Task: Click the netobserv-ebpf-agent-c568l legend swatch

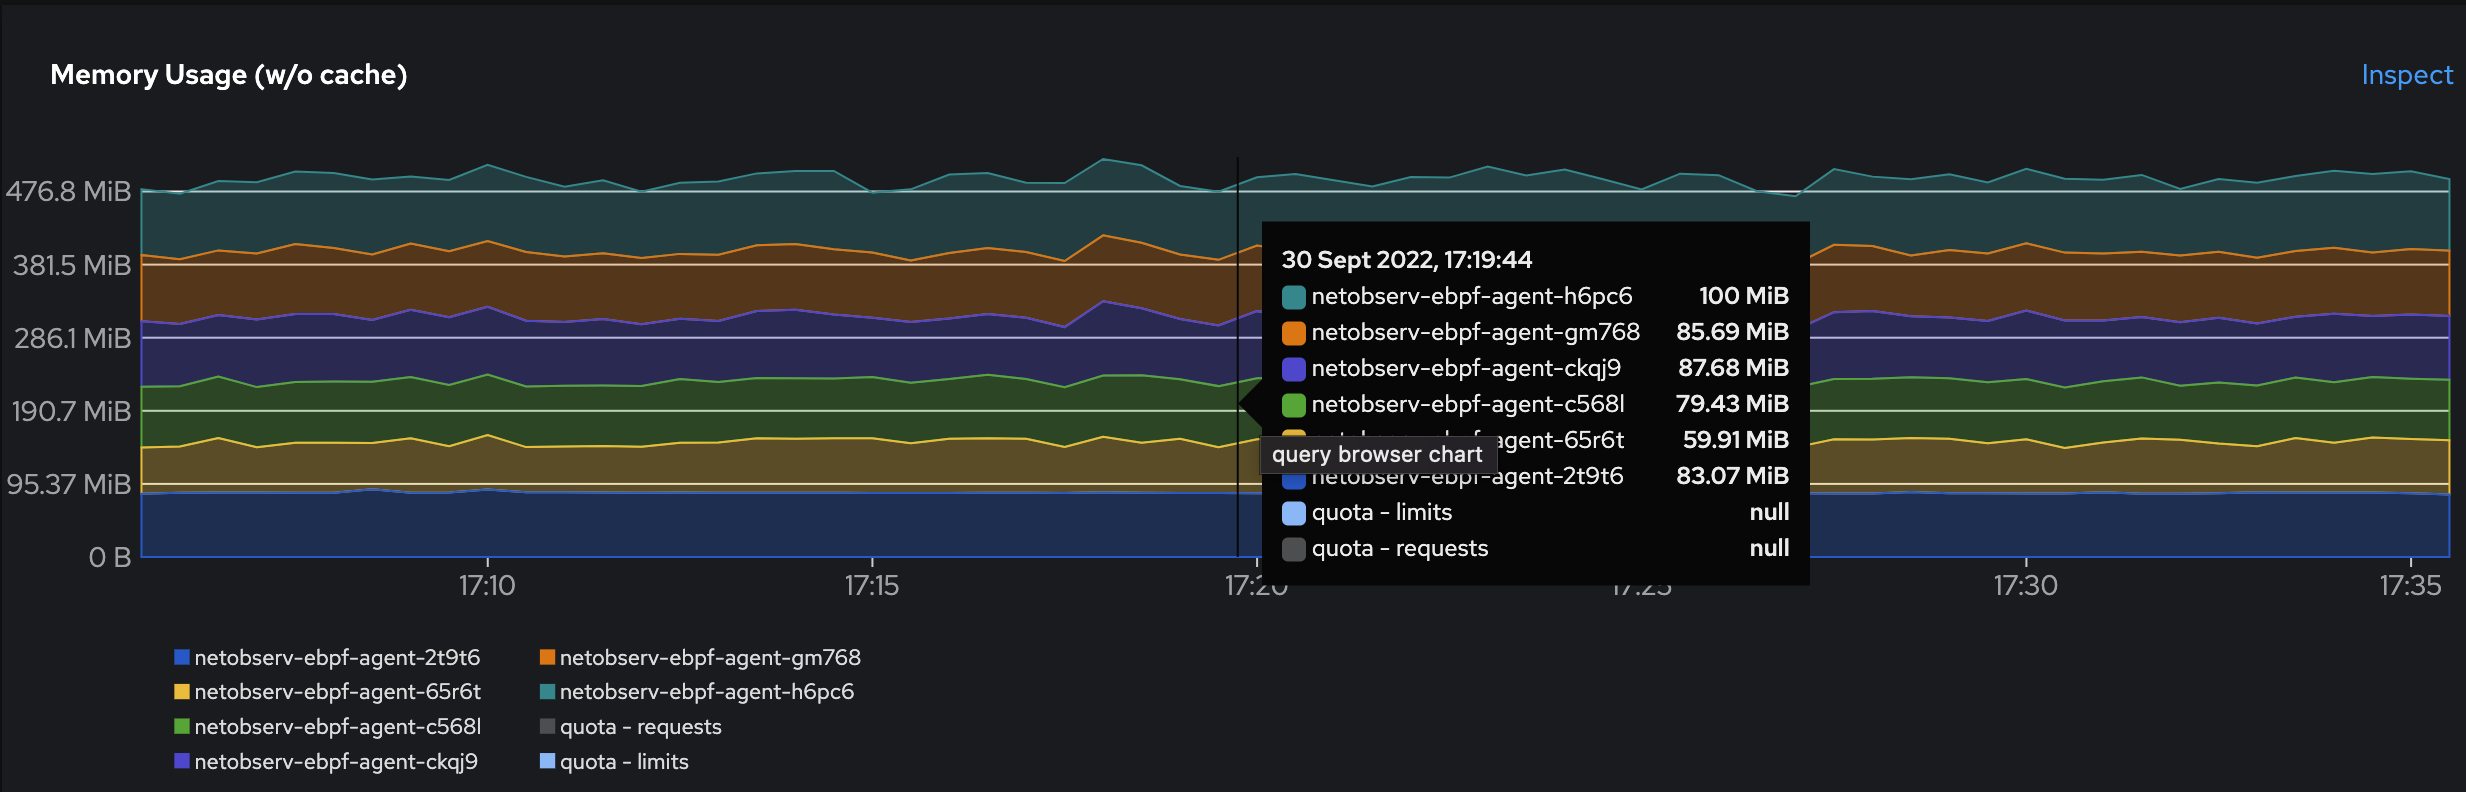Action: pos(182,726)
